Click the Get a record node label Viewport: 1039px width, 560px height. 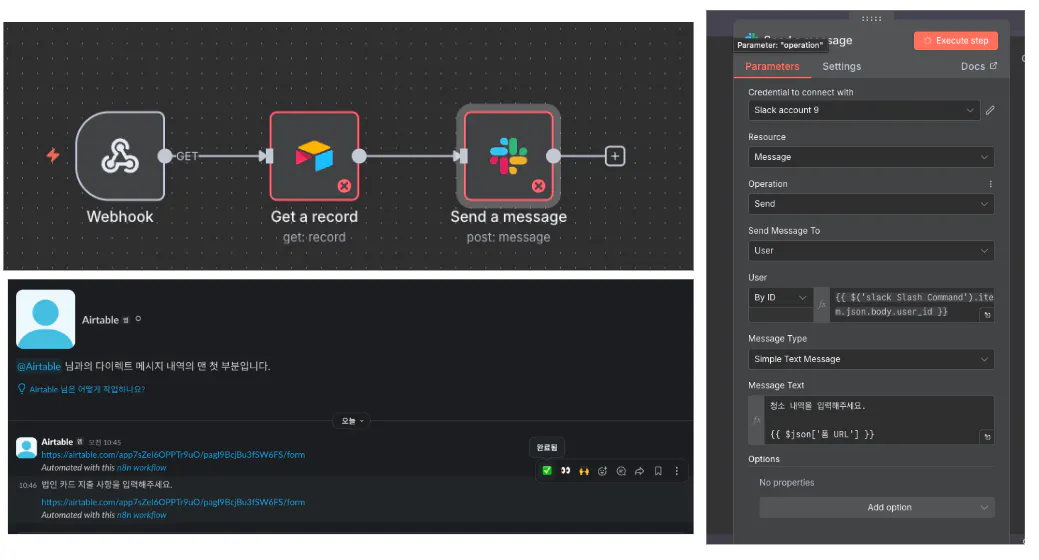pyautogui.click(x=314, y=217)
